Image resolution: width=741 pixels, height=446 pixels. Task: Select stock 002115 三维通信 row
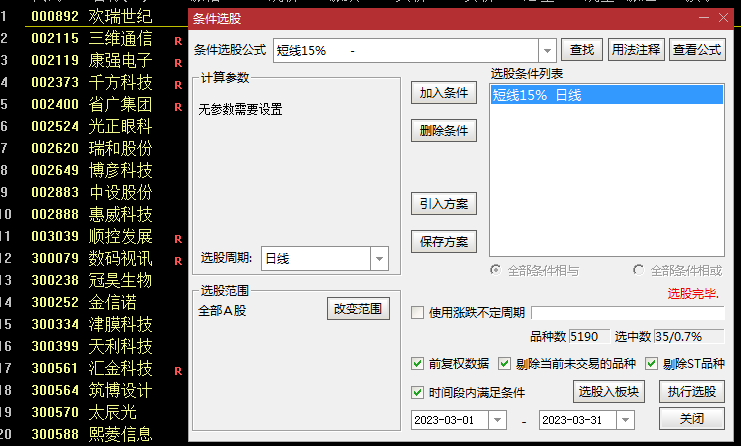(92, 38)
